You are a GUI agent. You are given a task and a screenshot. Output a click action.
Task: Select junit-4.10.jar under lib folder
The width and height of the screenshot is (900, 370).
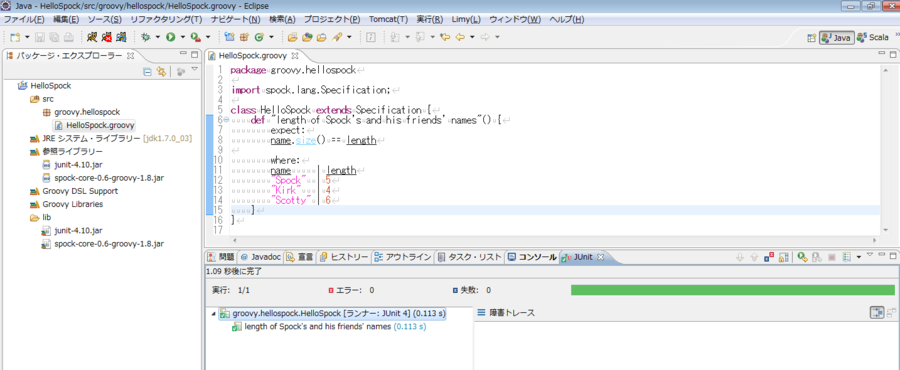[72, 231]
